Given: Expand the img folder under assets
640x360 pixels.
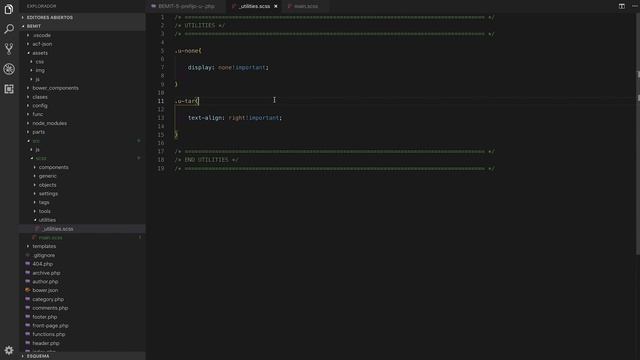Looking at the screenshot, I should (x=40, y=71).
